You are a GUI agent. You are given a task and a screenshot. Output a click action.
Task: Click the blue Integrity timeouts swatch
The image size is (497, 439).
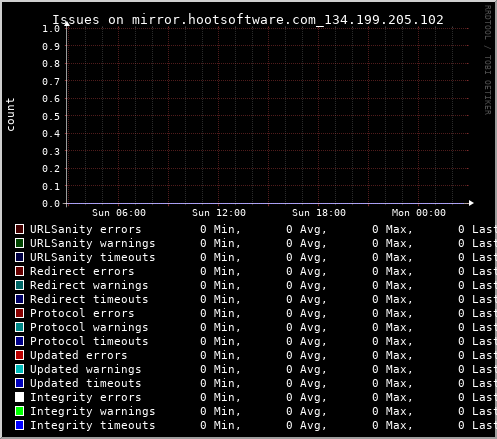point(19,425)
